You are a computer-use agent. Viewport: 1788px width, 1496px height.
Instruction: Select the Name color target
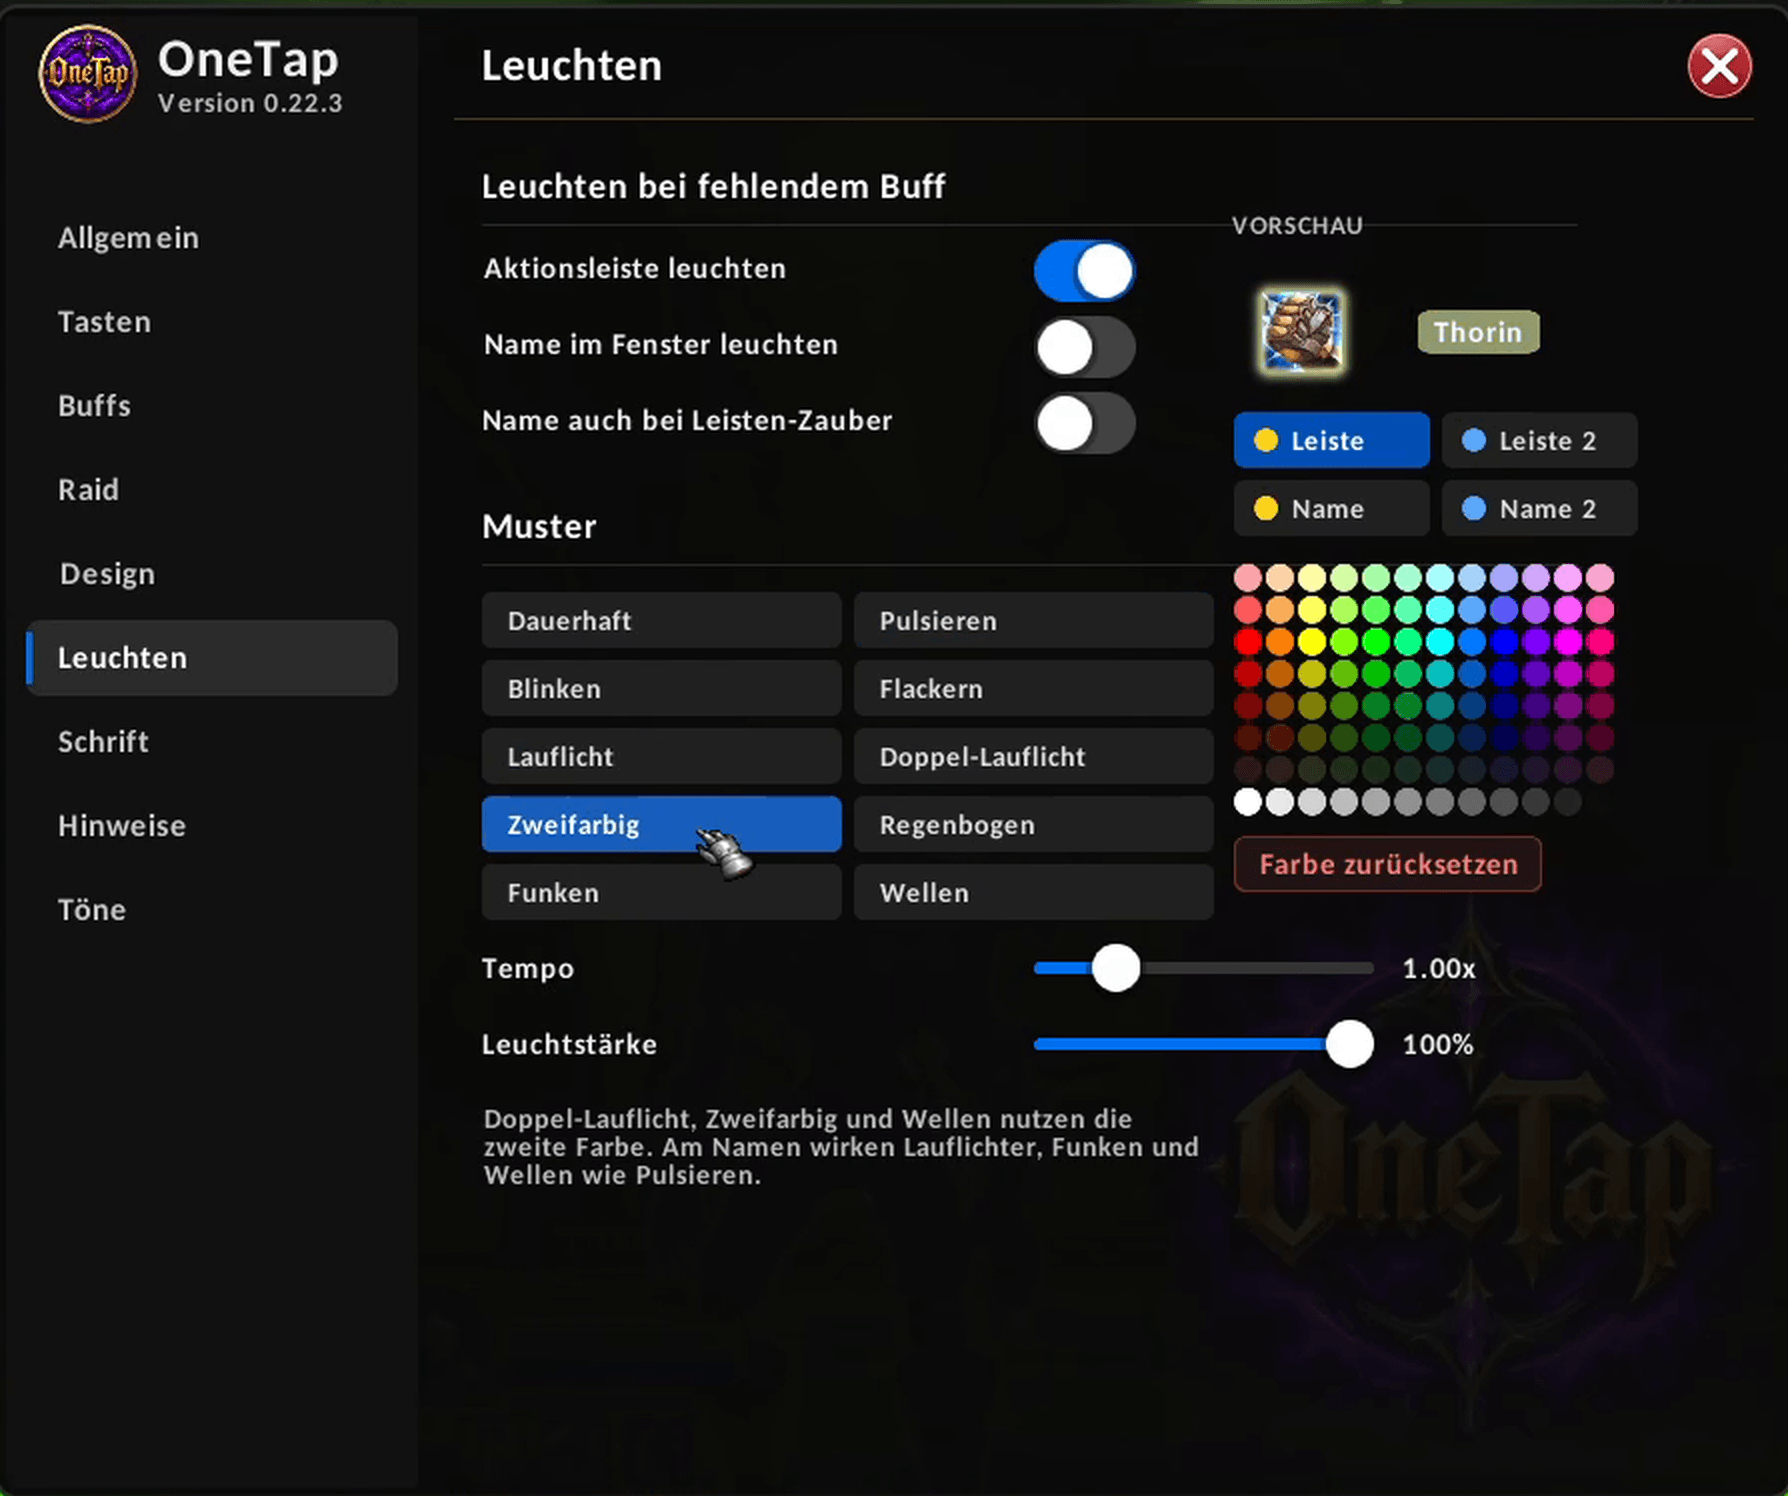(1332, 508)
